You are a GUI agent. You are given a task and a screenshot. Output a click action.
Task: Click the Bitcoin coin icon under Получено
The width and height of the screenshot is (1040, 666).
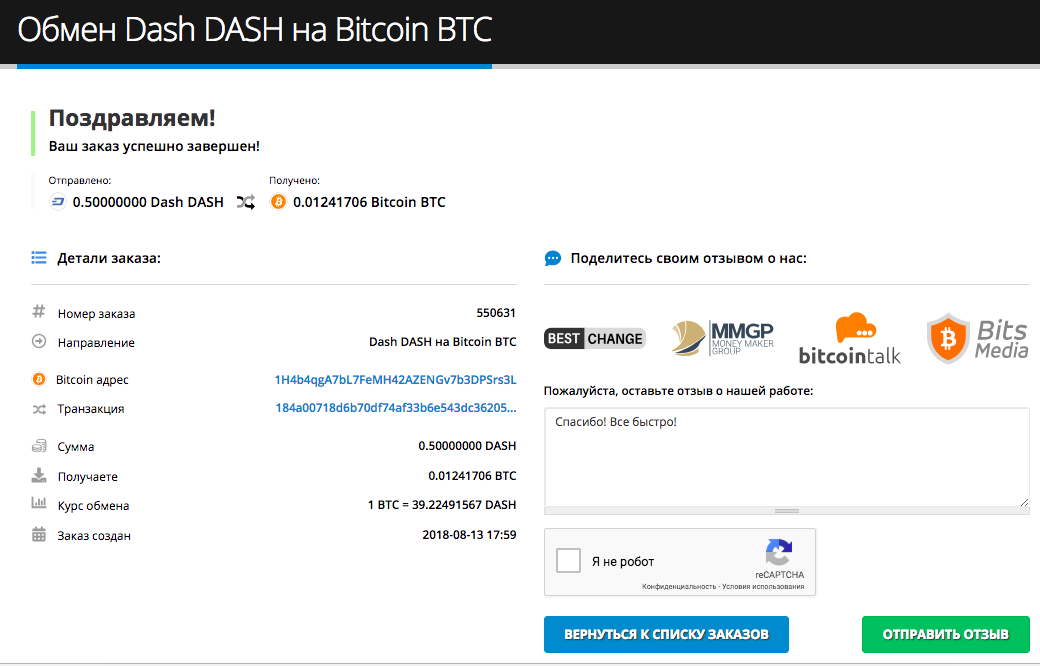278,202
